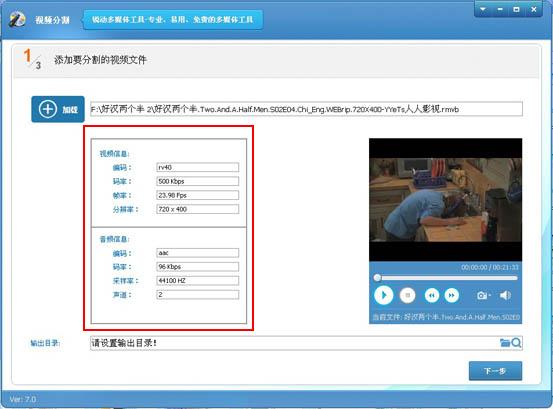Click the 下一步 next step button
This screenshot has width=553, height=409.
click(495, 371)
